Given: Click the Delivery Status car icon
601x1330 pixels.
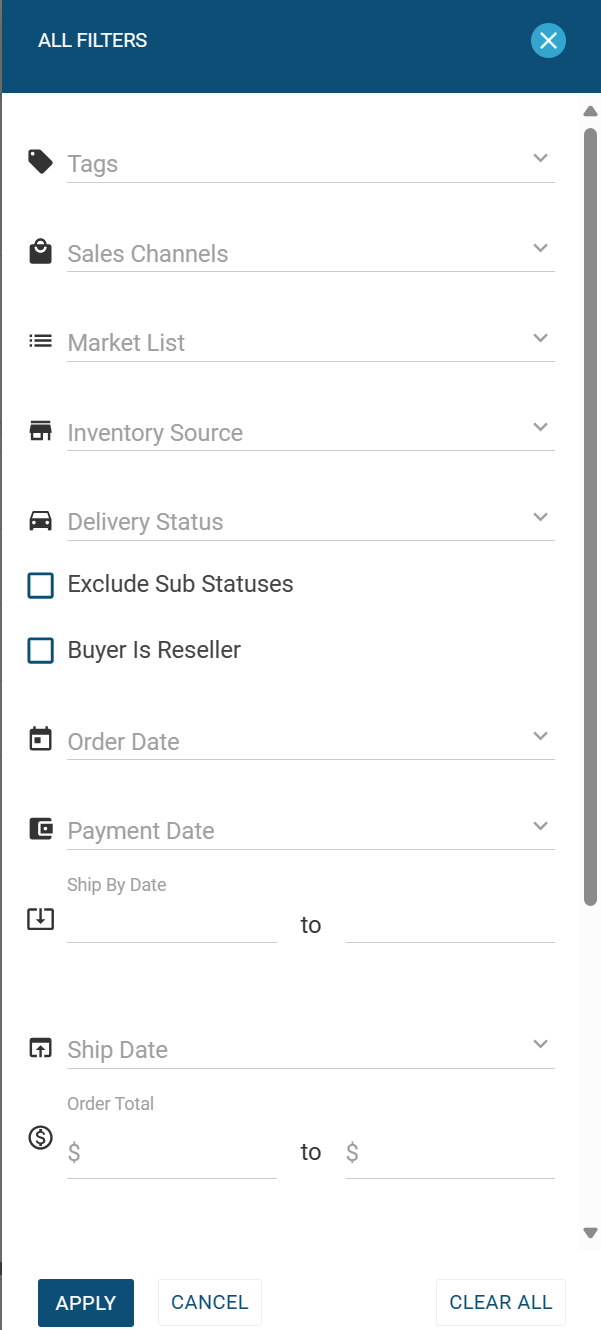Looking at the screenshot, I should 40,520.
